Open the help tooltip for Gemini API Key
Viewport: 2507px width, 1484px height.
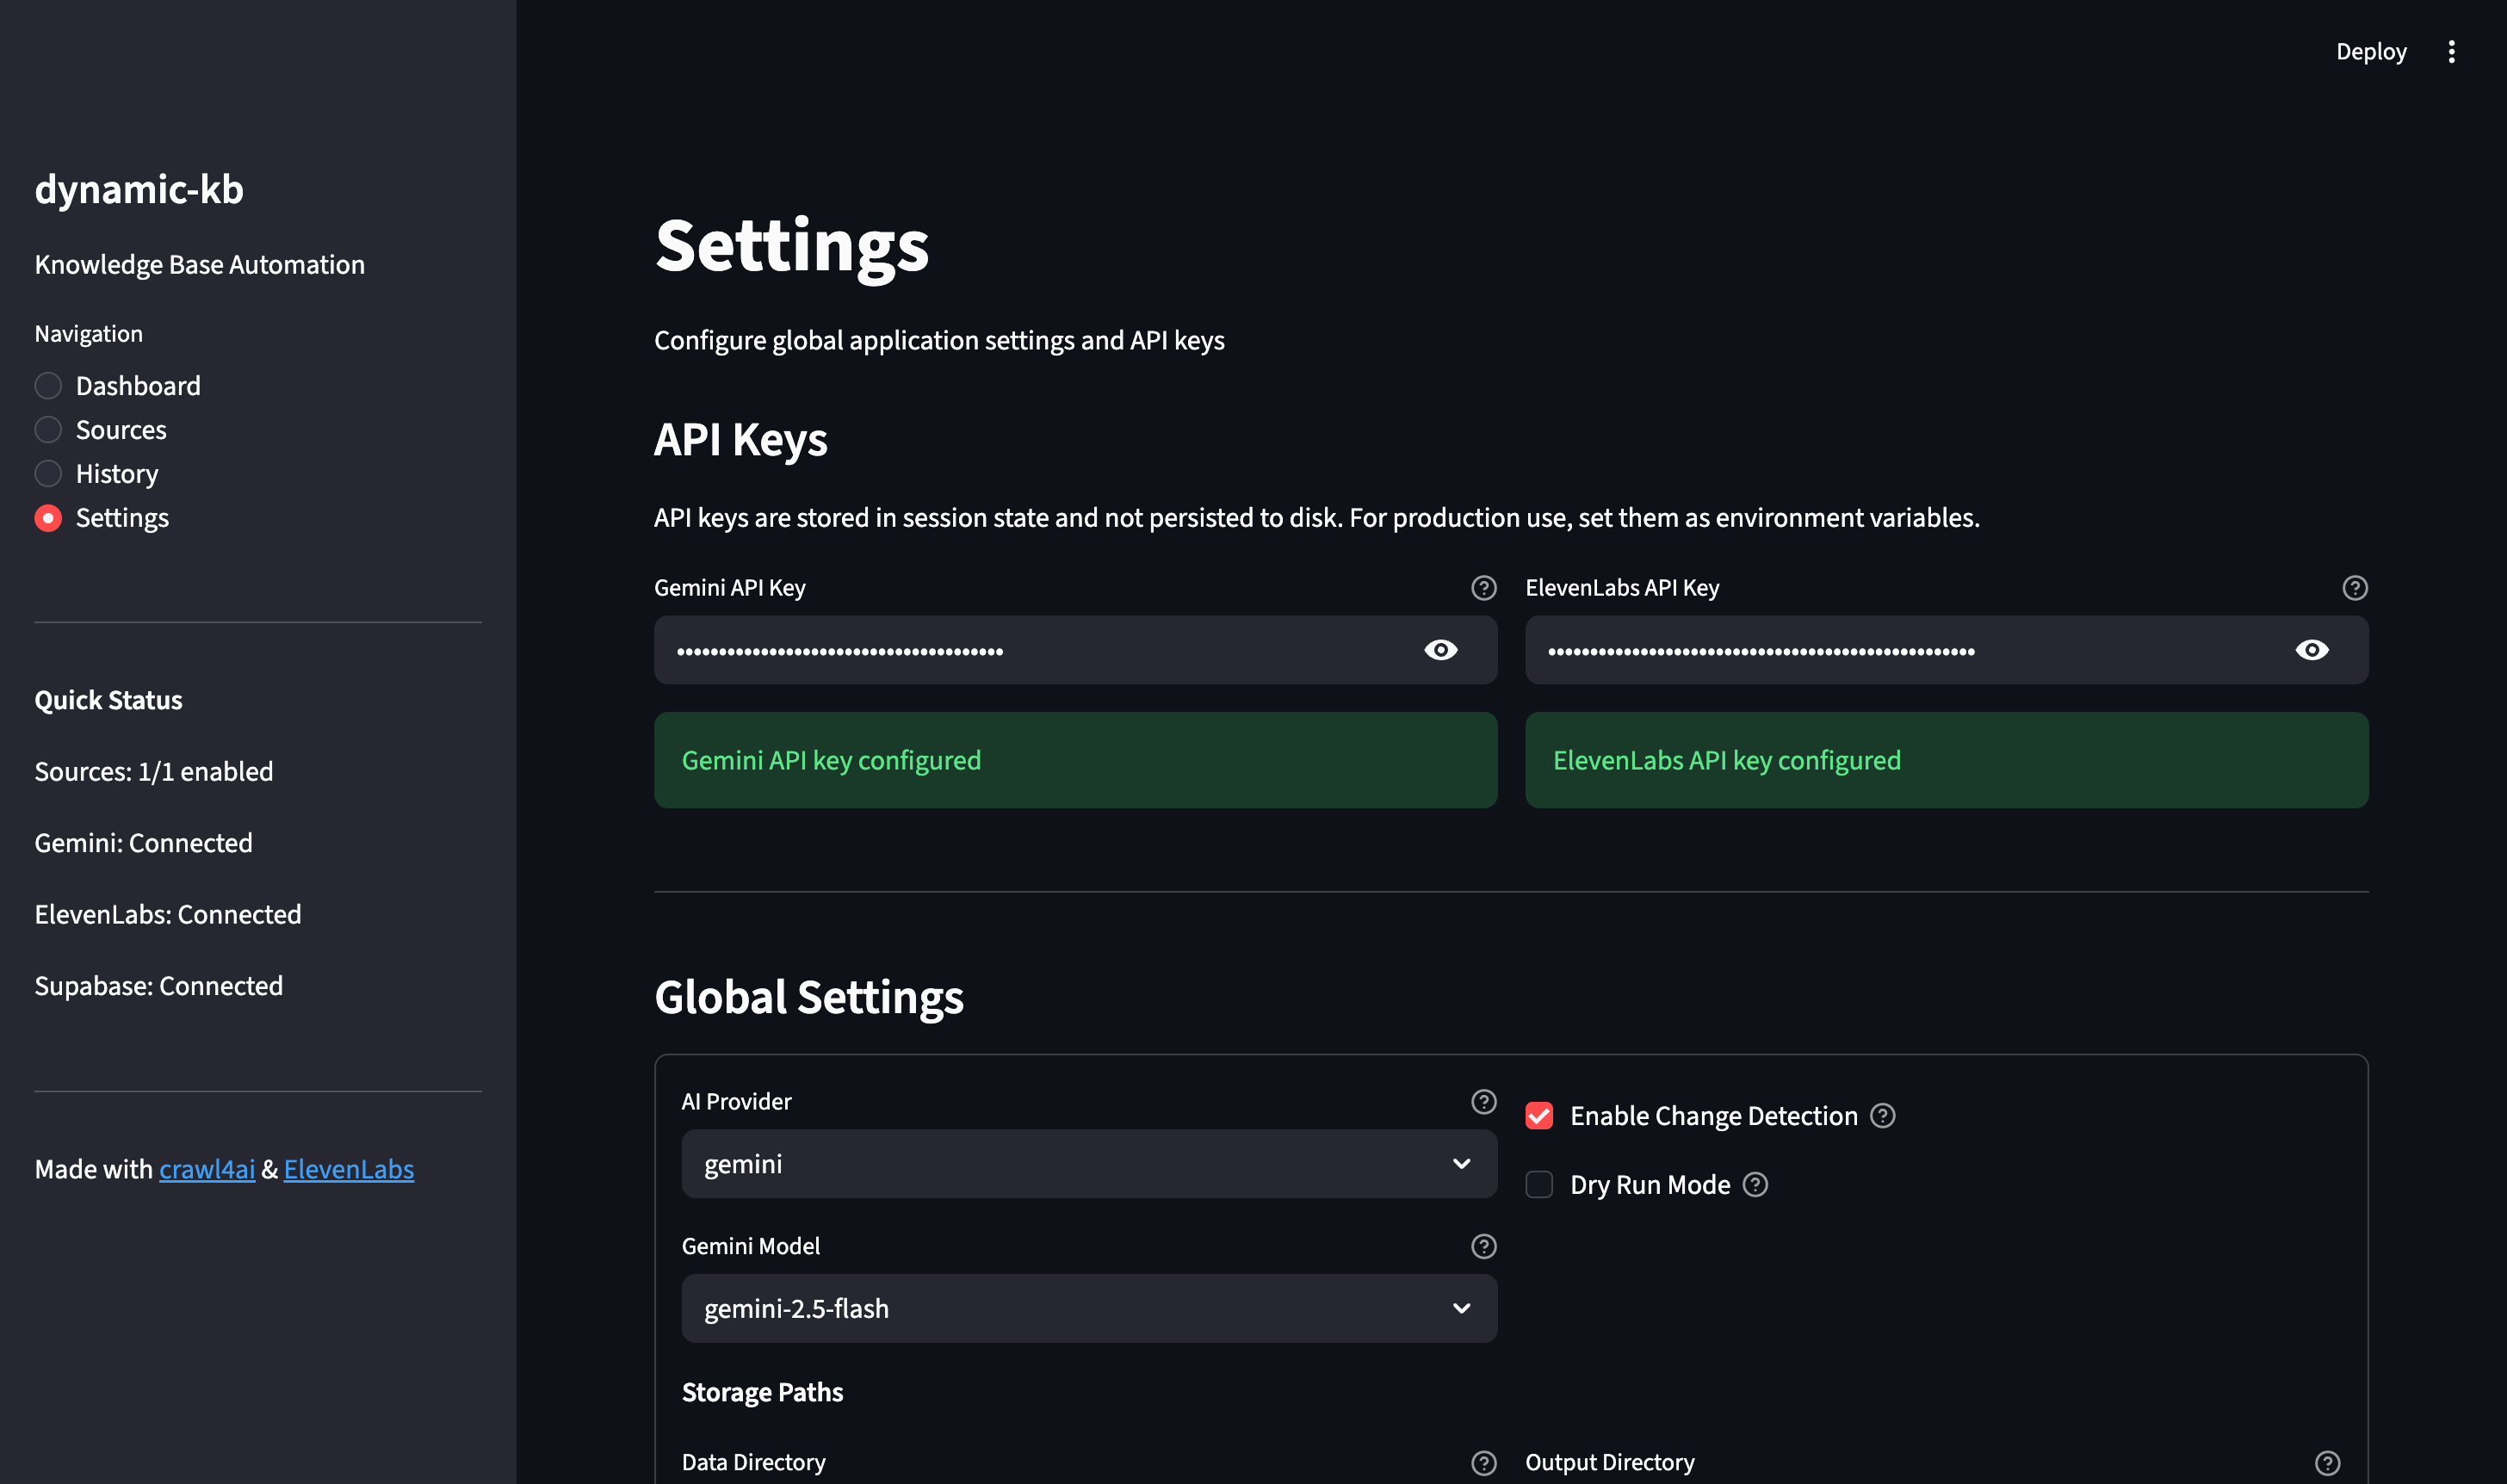click(1483, 588)
